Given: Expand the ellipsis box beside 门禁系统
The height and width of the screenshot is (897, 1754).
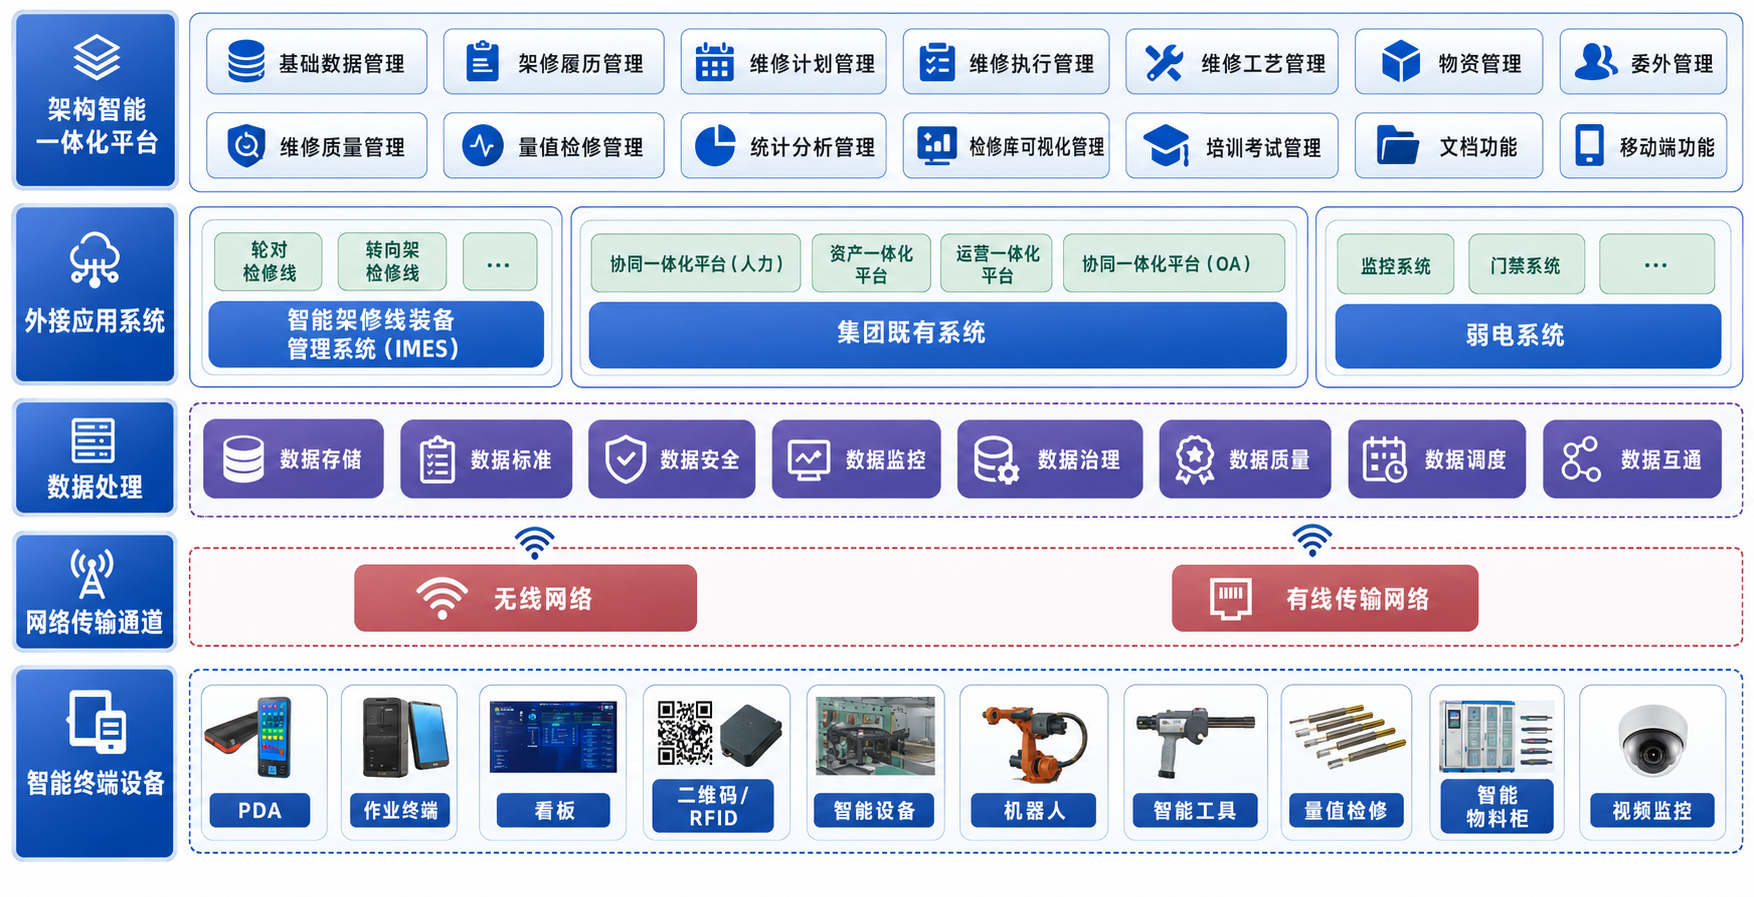Looking at the screenshot, I should (x=1657, y=265).
